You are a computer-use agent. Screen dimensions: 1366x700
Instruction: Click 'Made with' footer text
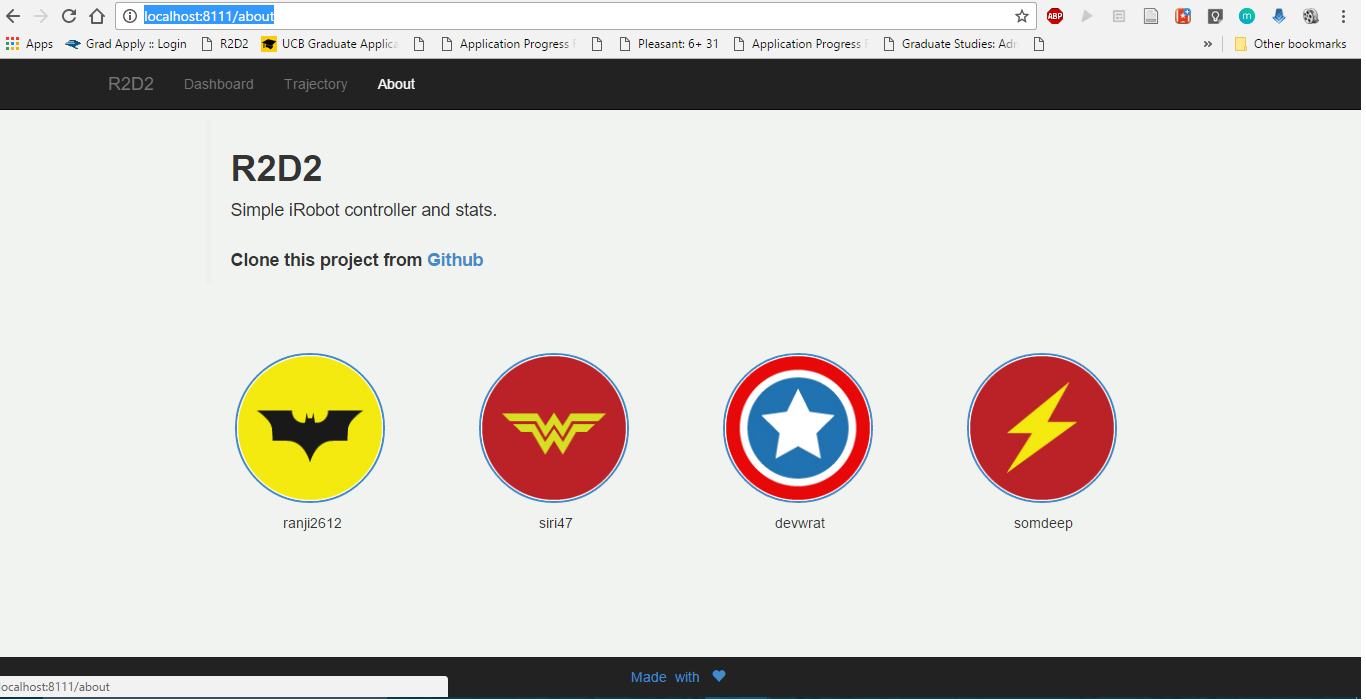click(x=665, y=677)
